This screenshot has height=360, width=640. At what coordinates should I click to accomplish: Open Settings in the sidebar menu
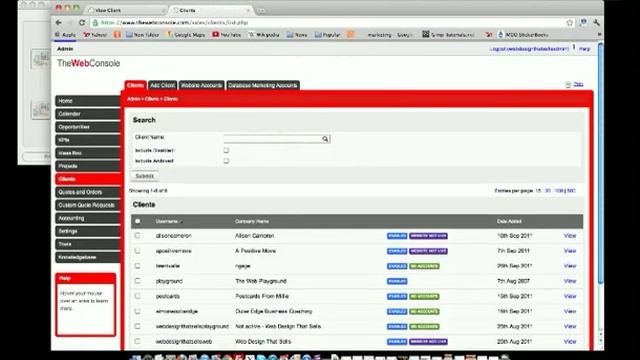pos(88,231)
